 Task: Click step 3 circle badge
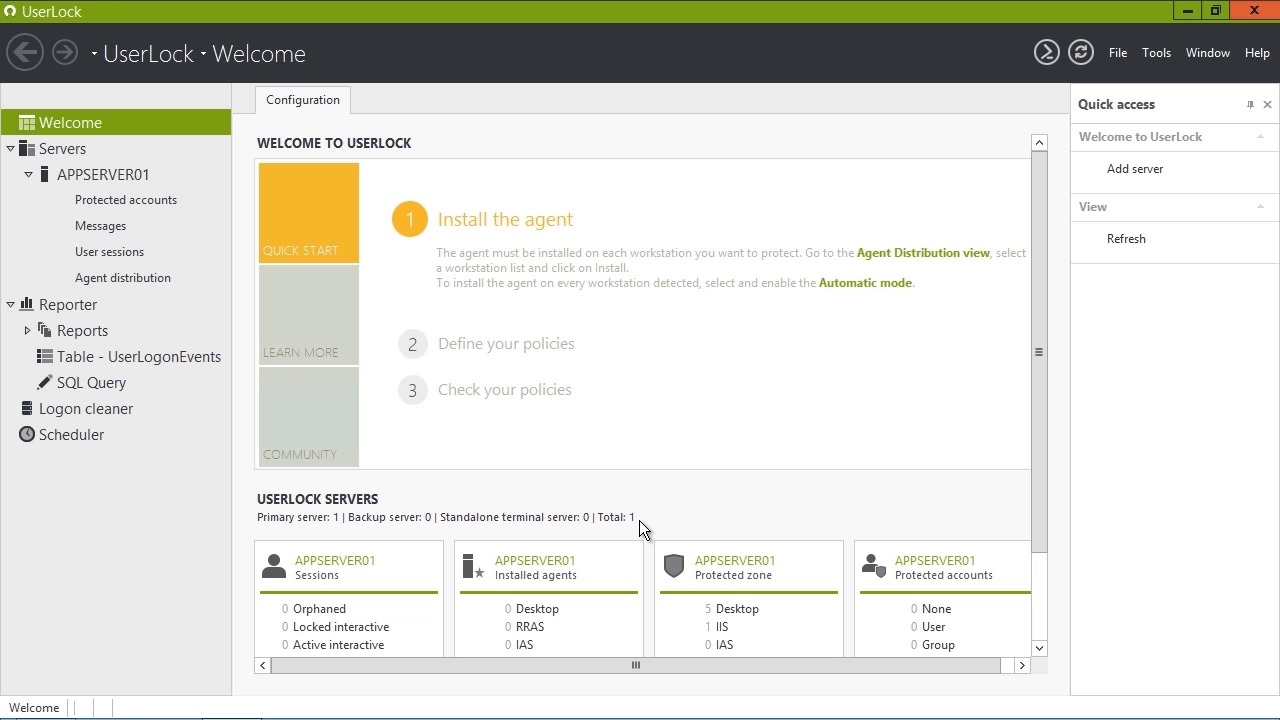[412, 390]
